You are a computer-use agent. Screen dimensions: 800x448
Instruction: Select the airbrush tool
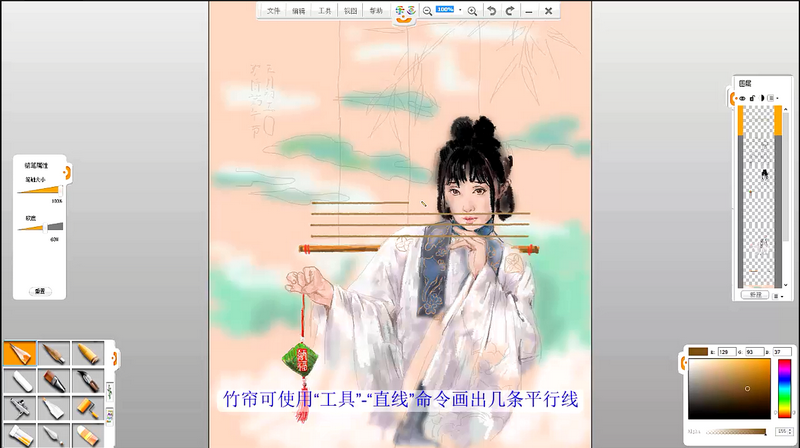(18, 407)
